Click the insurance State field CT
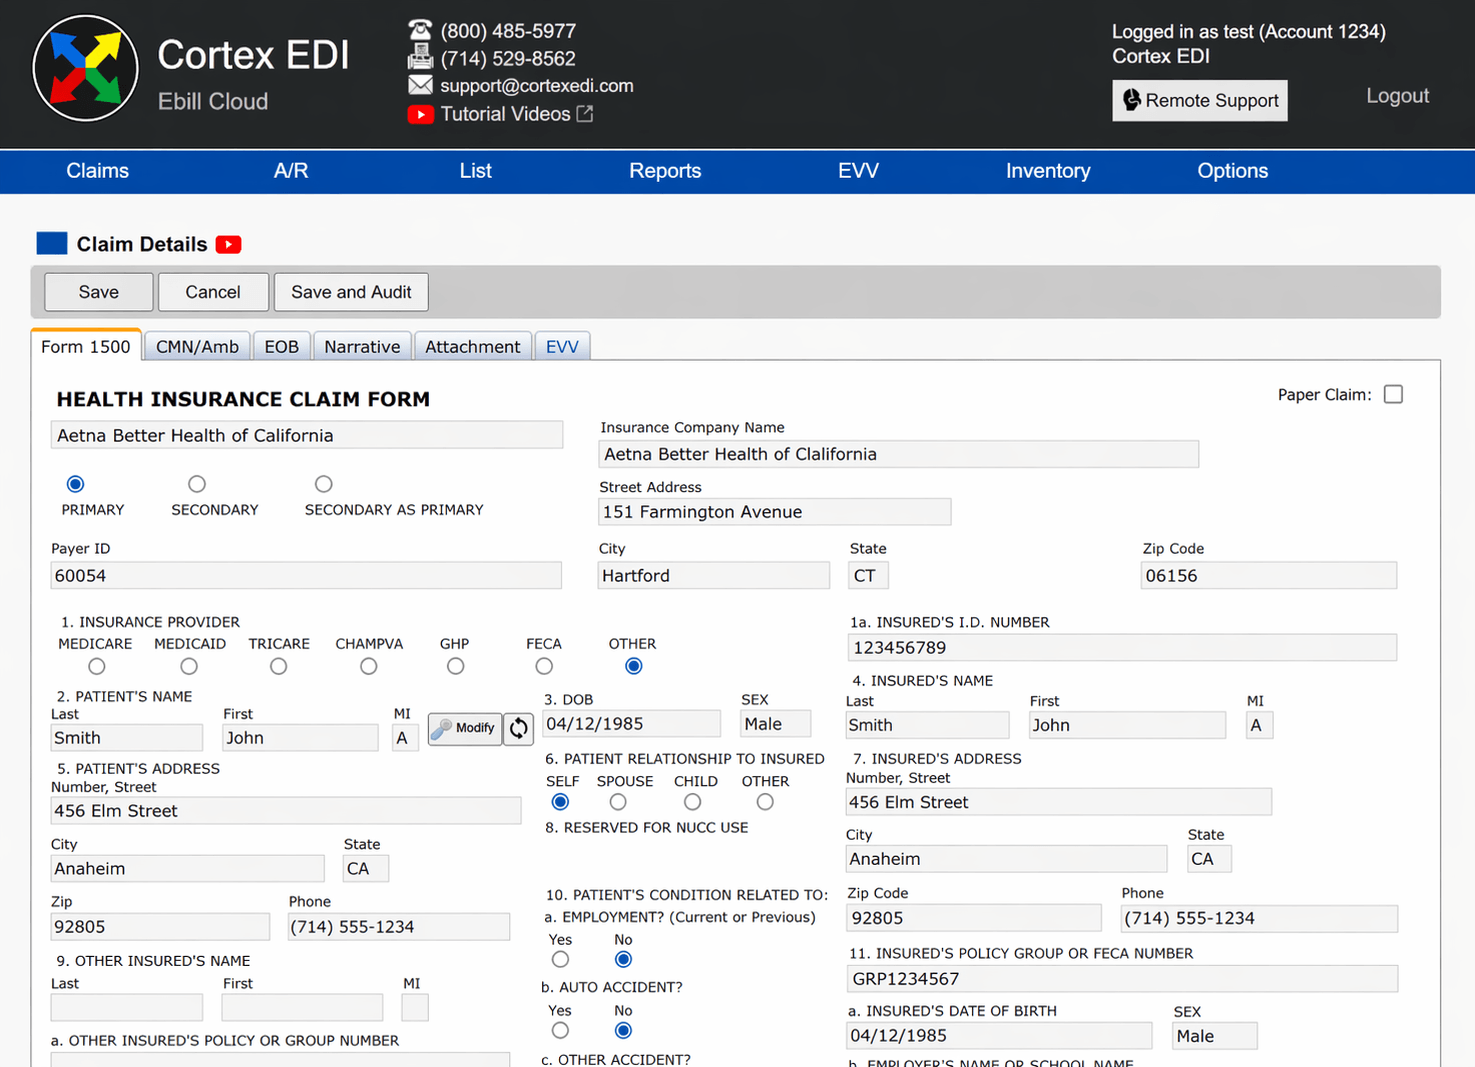The image size is (1475, 1067). (x=868, y=576)
